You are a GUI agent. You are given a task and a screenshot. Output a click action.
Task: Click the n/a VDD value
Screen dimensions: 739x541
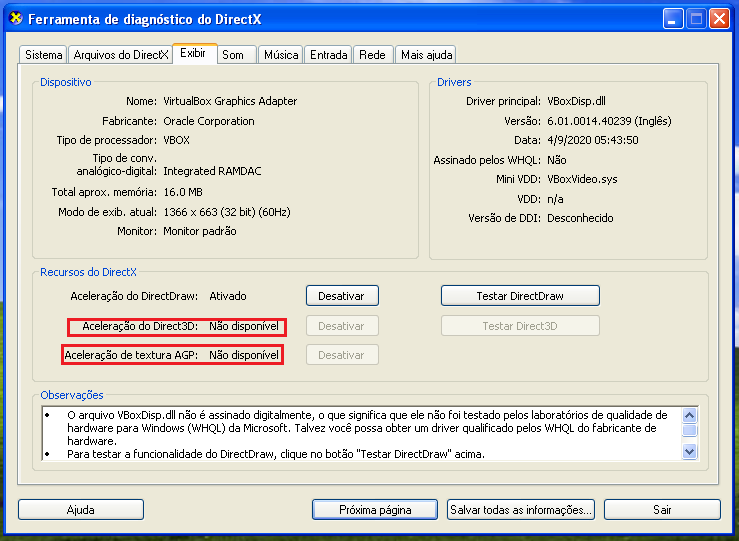(555, 199)
